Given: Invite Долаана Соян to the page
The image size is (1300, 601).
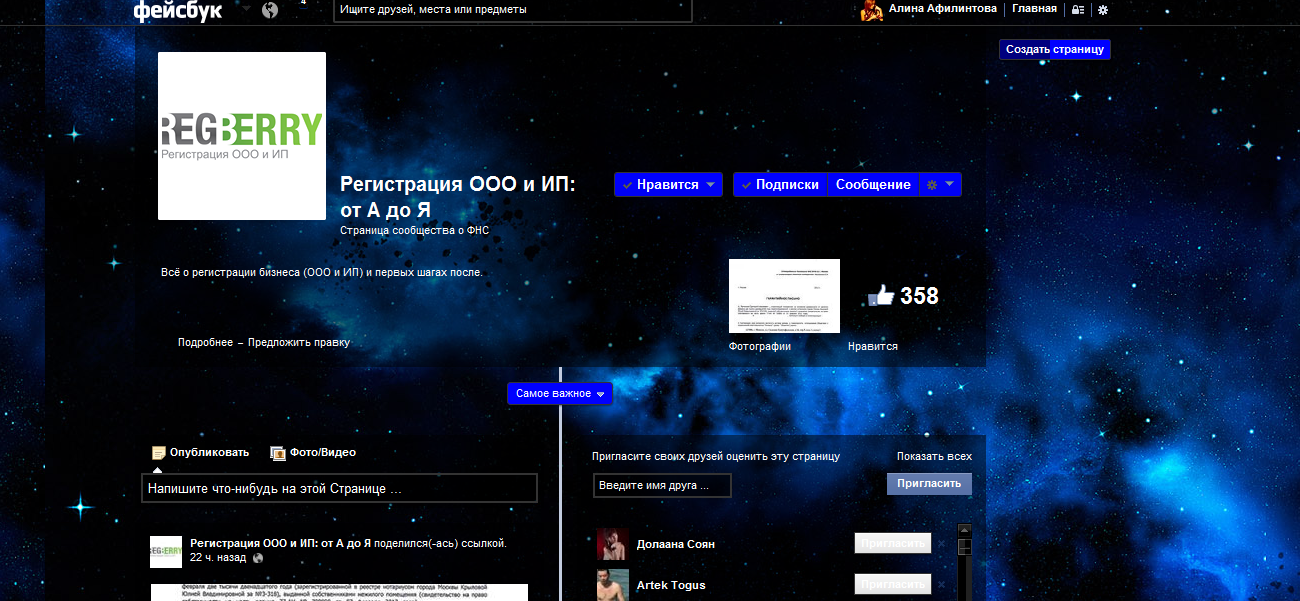Looking at the screenshot, I should tap(893, 544).
